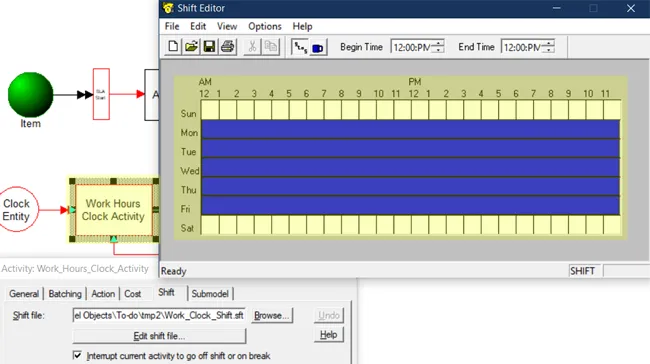This screenshot has width=650, height=364.
Task: Click the small red SLA Start activity box
Action: (x=101, y=94)
